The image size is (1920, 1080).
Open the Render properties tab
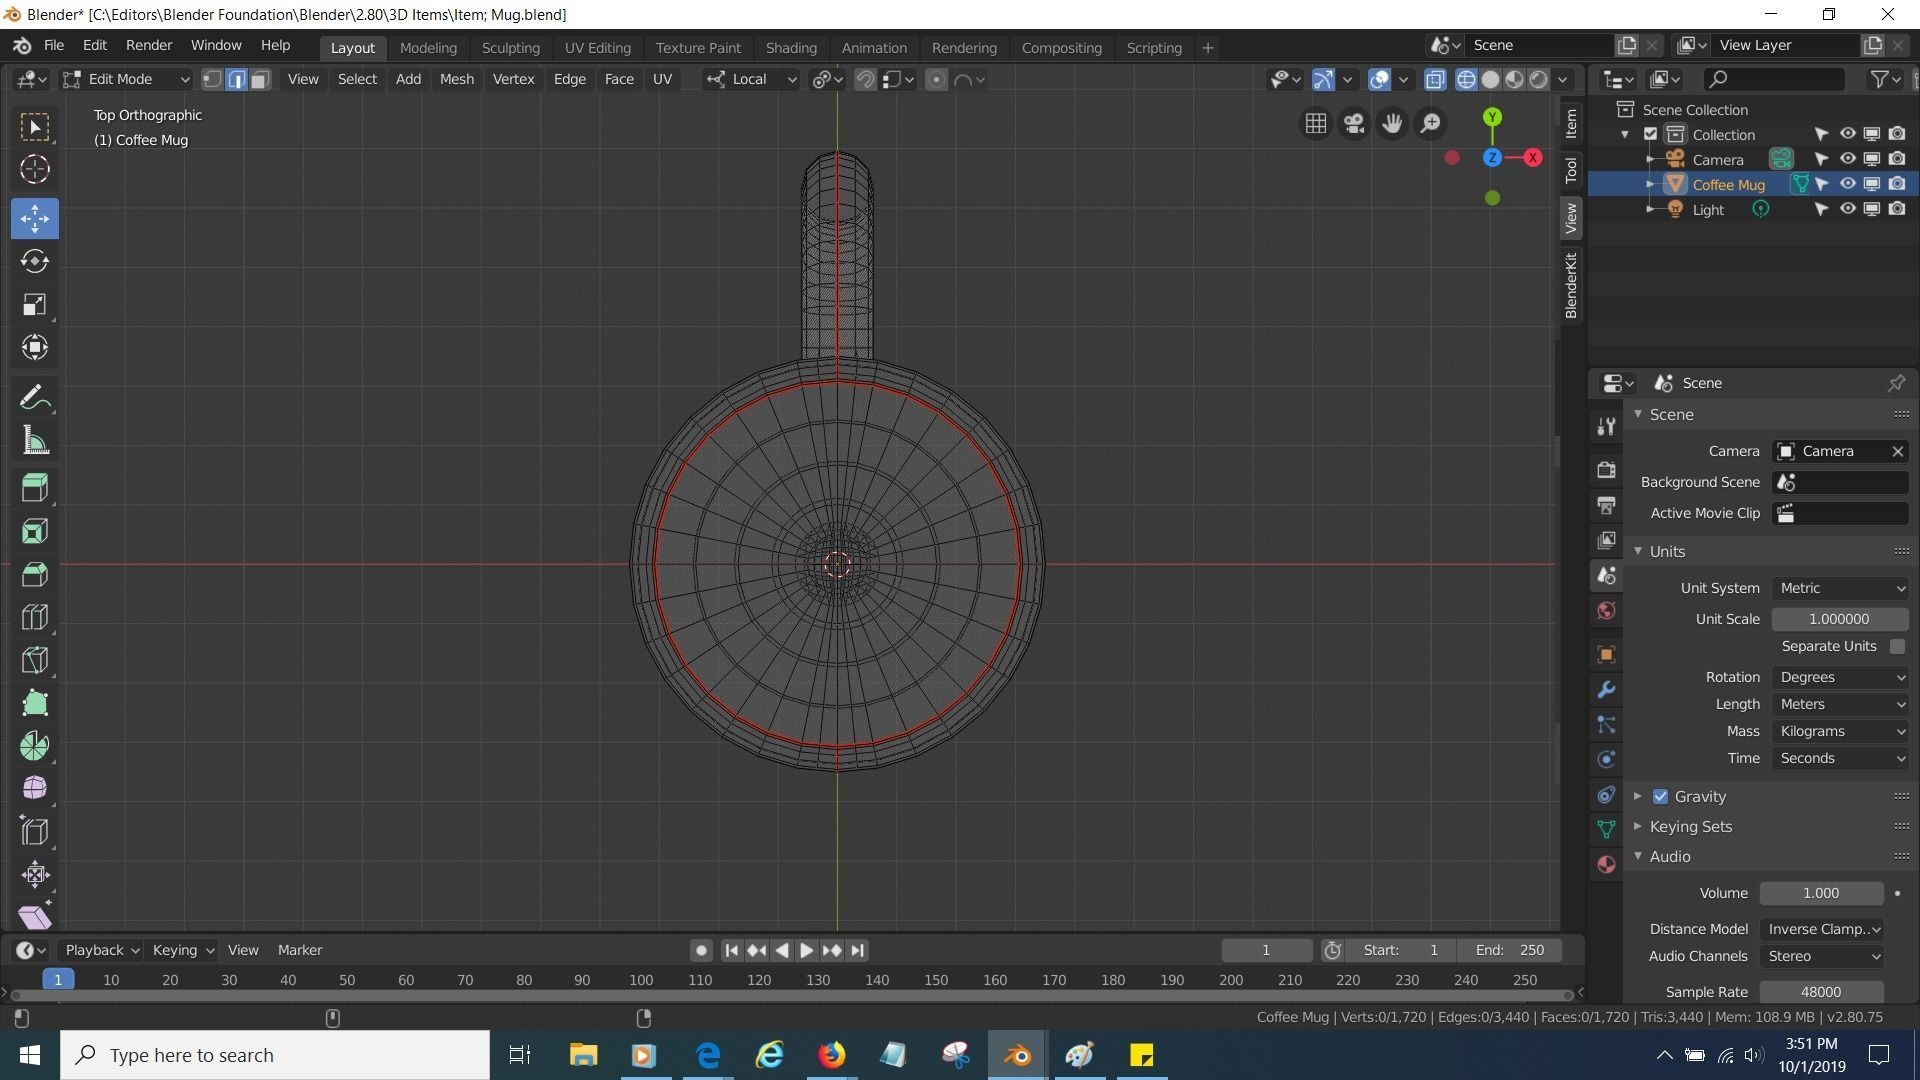(1606, 469)
